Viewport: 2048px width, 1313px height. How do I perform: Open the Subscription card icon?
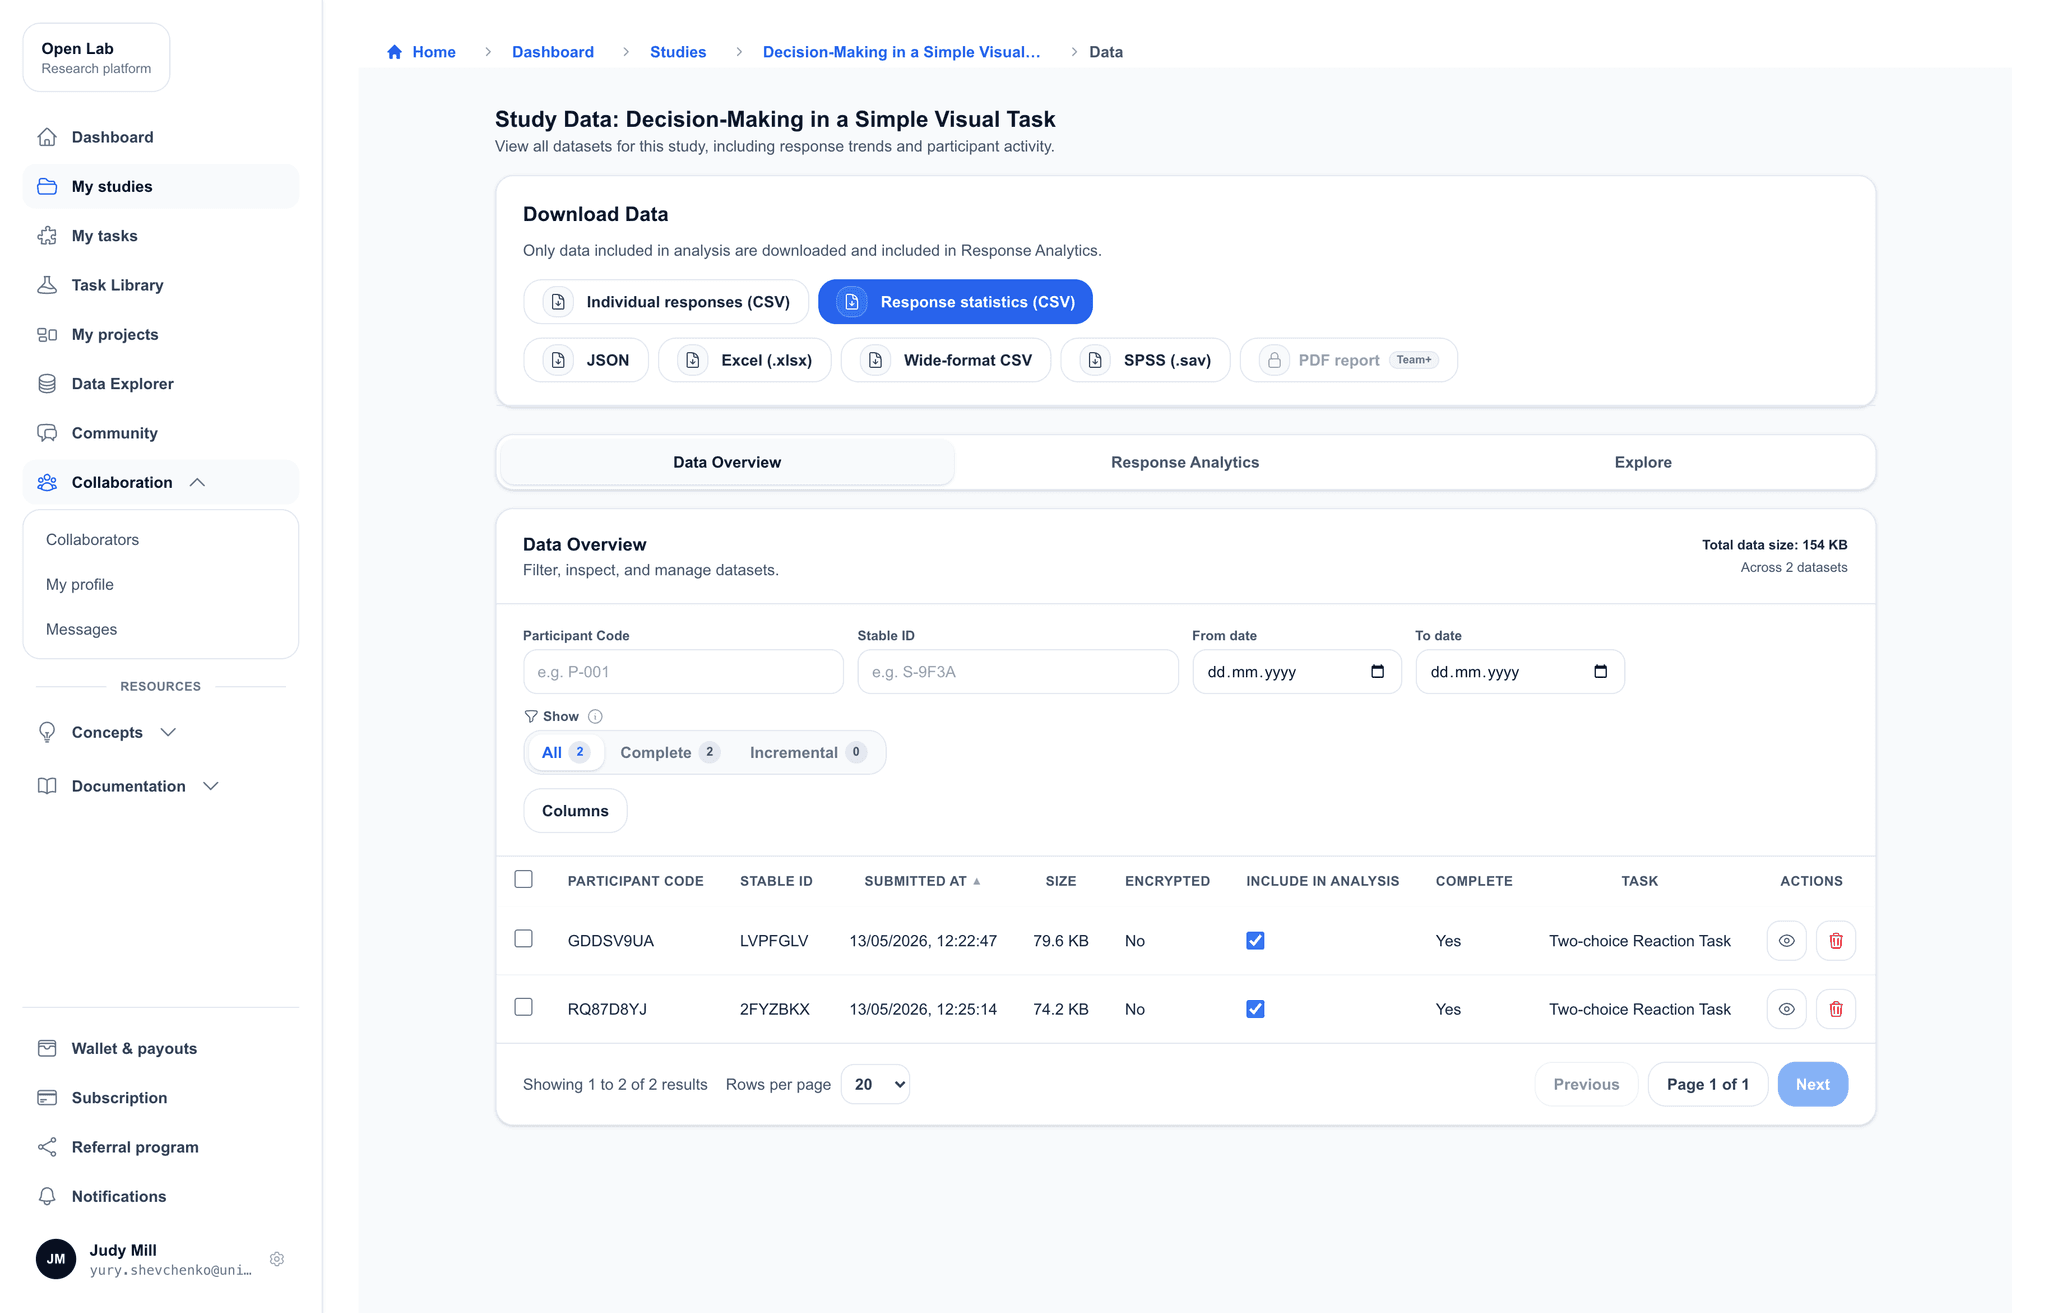47,1098
